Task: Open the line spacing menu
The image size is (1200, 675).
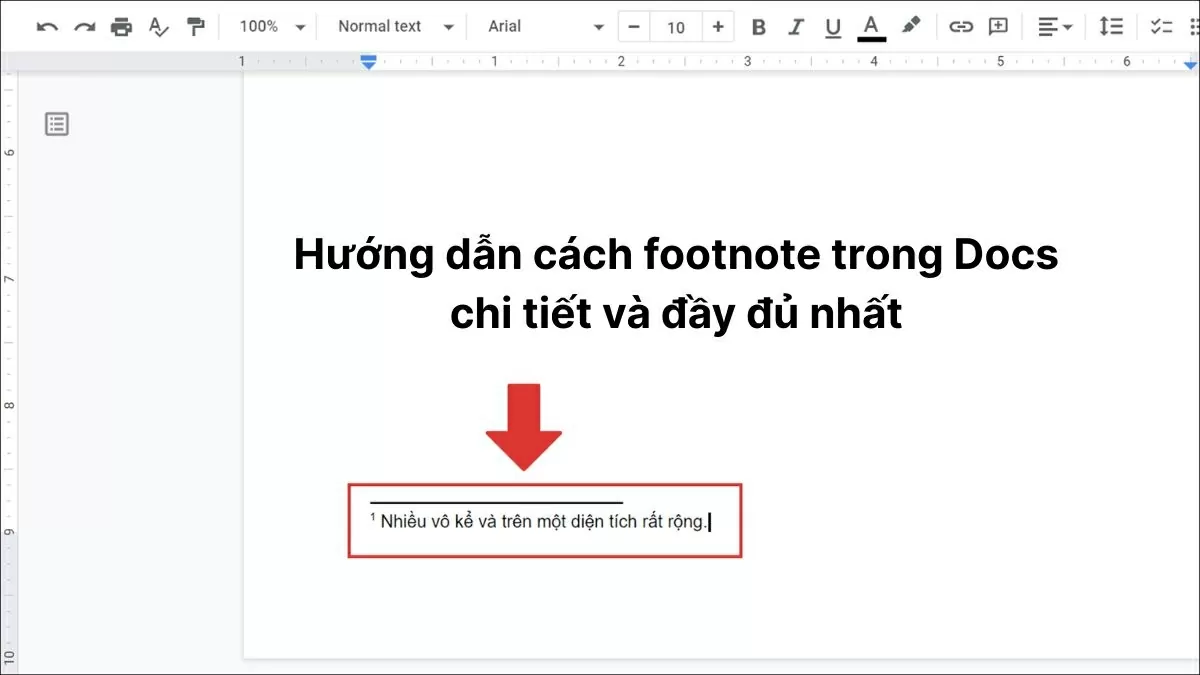Action: [1110, 26]
